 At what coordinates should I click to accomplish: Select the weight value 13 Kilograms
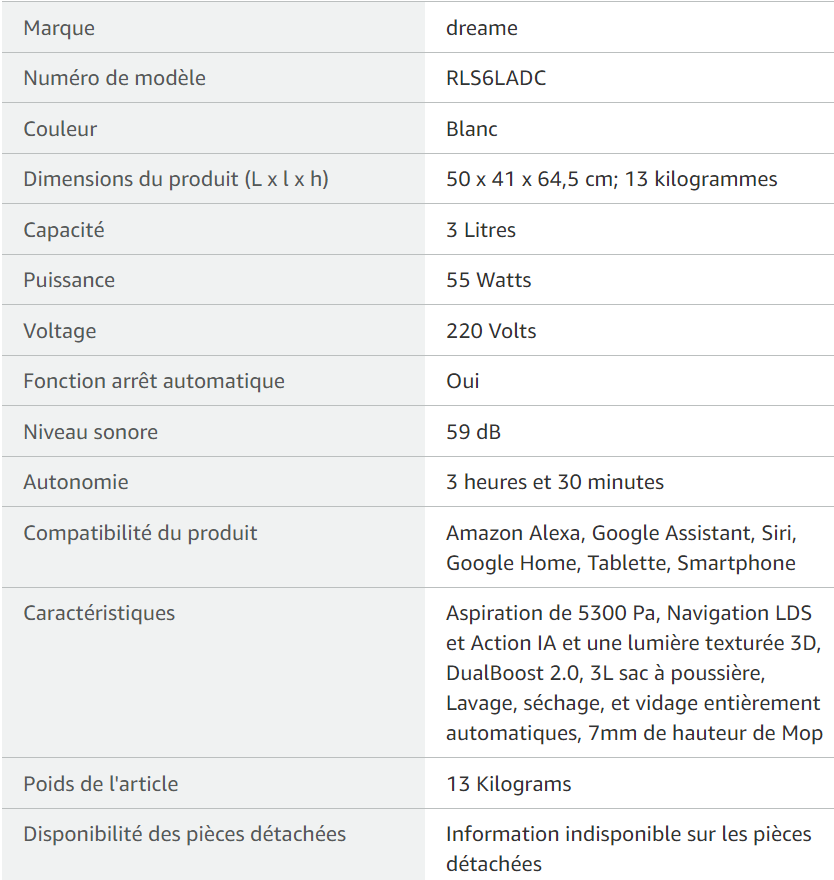click(x=508, y=784)
